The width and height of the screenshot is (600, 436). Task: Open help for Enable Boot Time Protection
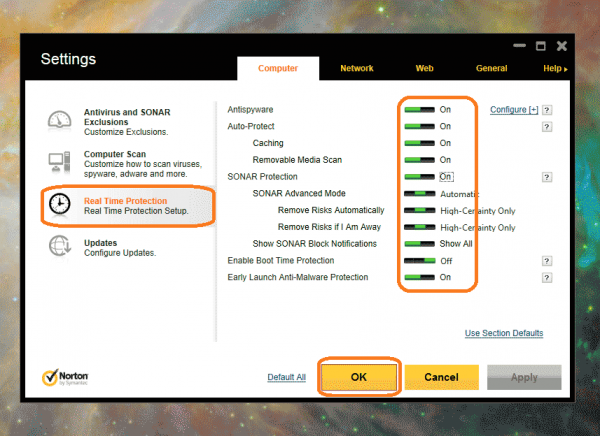(x=547, y=261)
